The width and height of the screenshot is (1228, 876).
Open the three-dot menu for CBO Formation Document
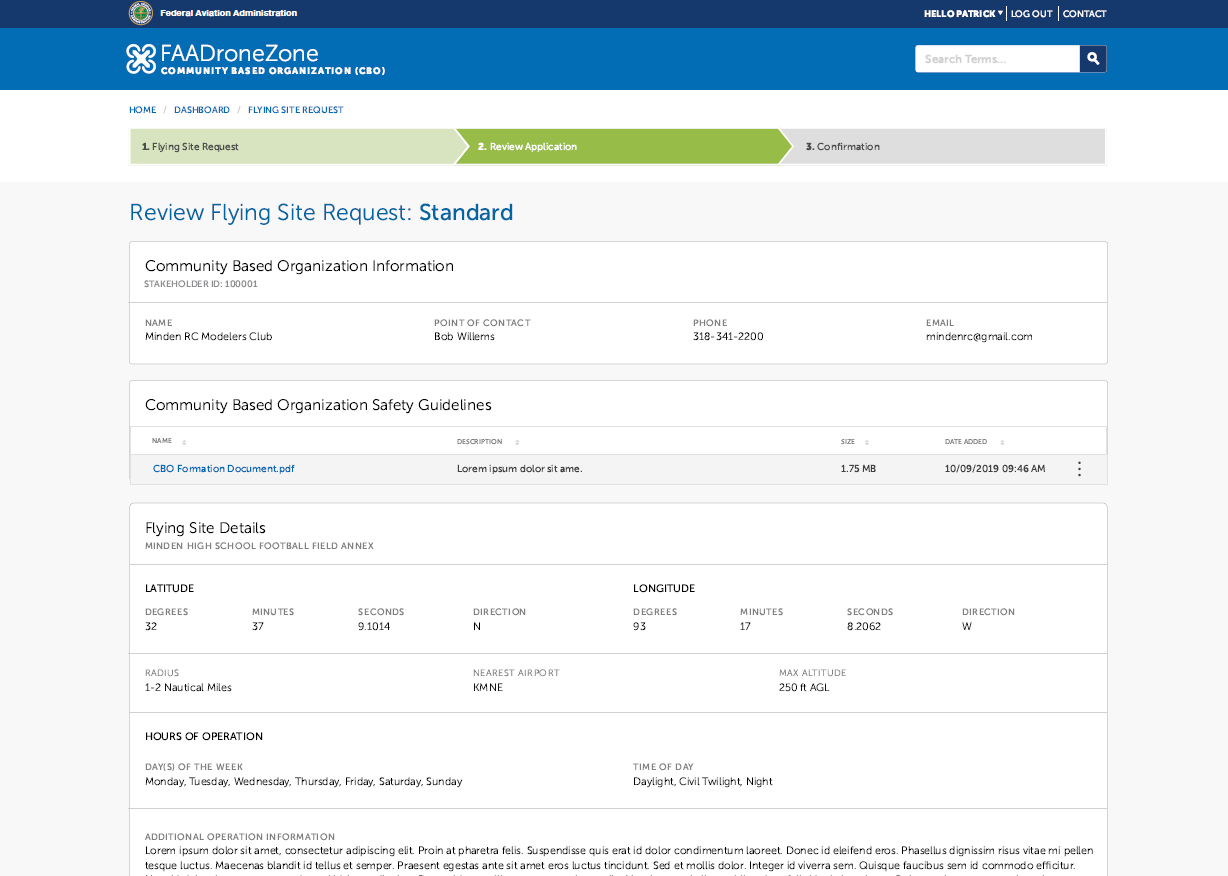click(x=1079, y=469)
